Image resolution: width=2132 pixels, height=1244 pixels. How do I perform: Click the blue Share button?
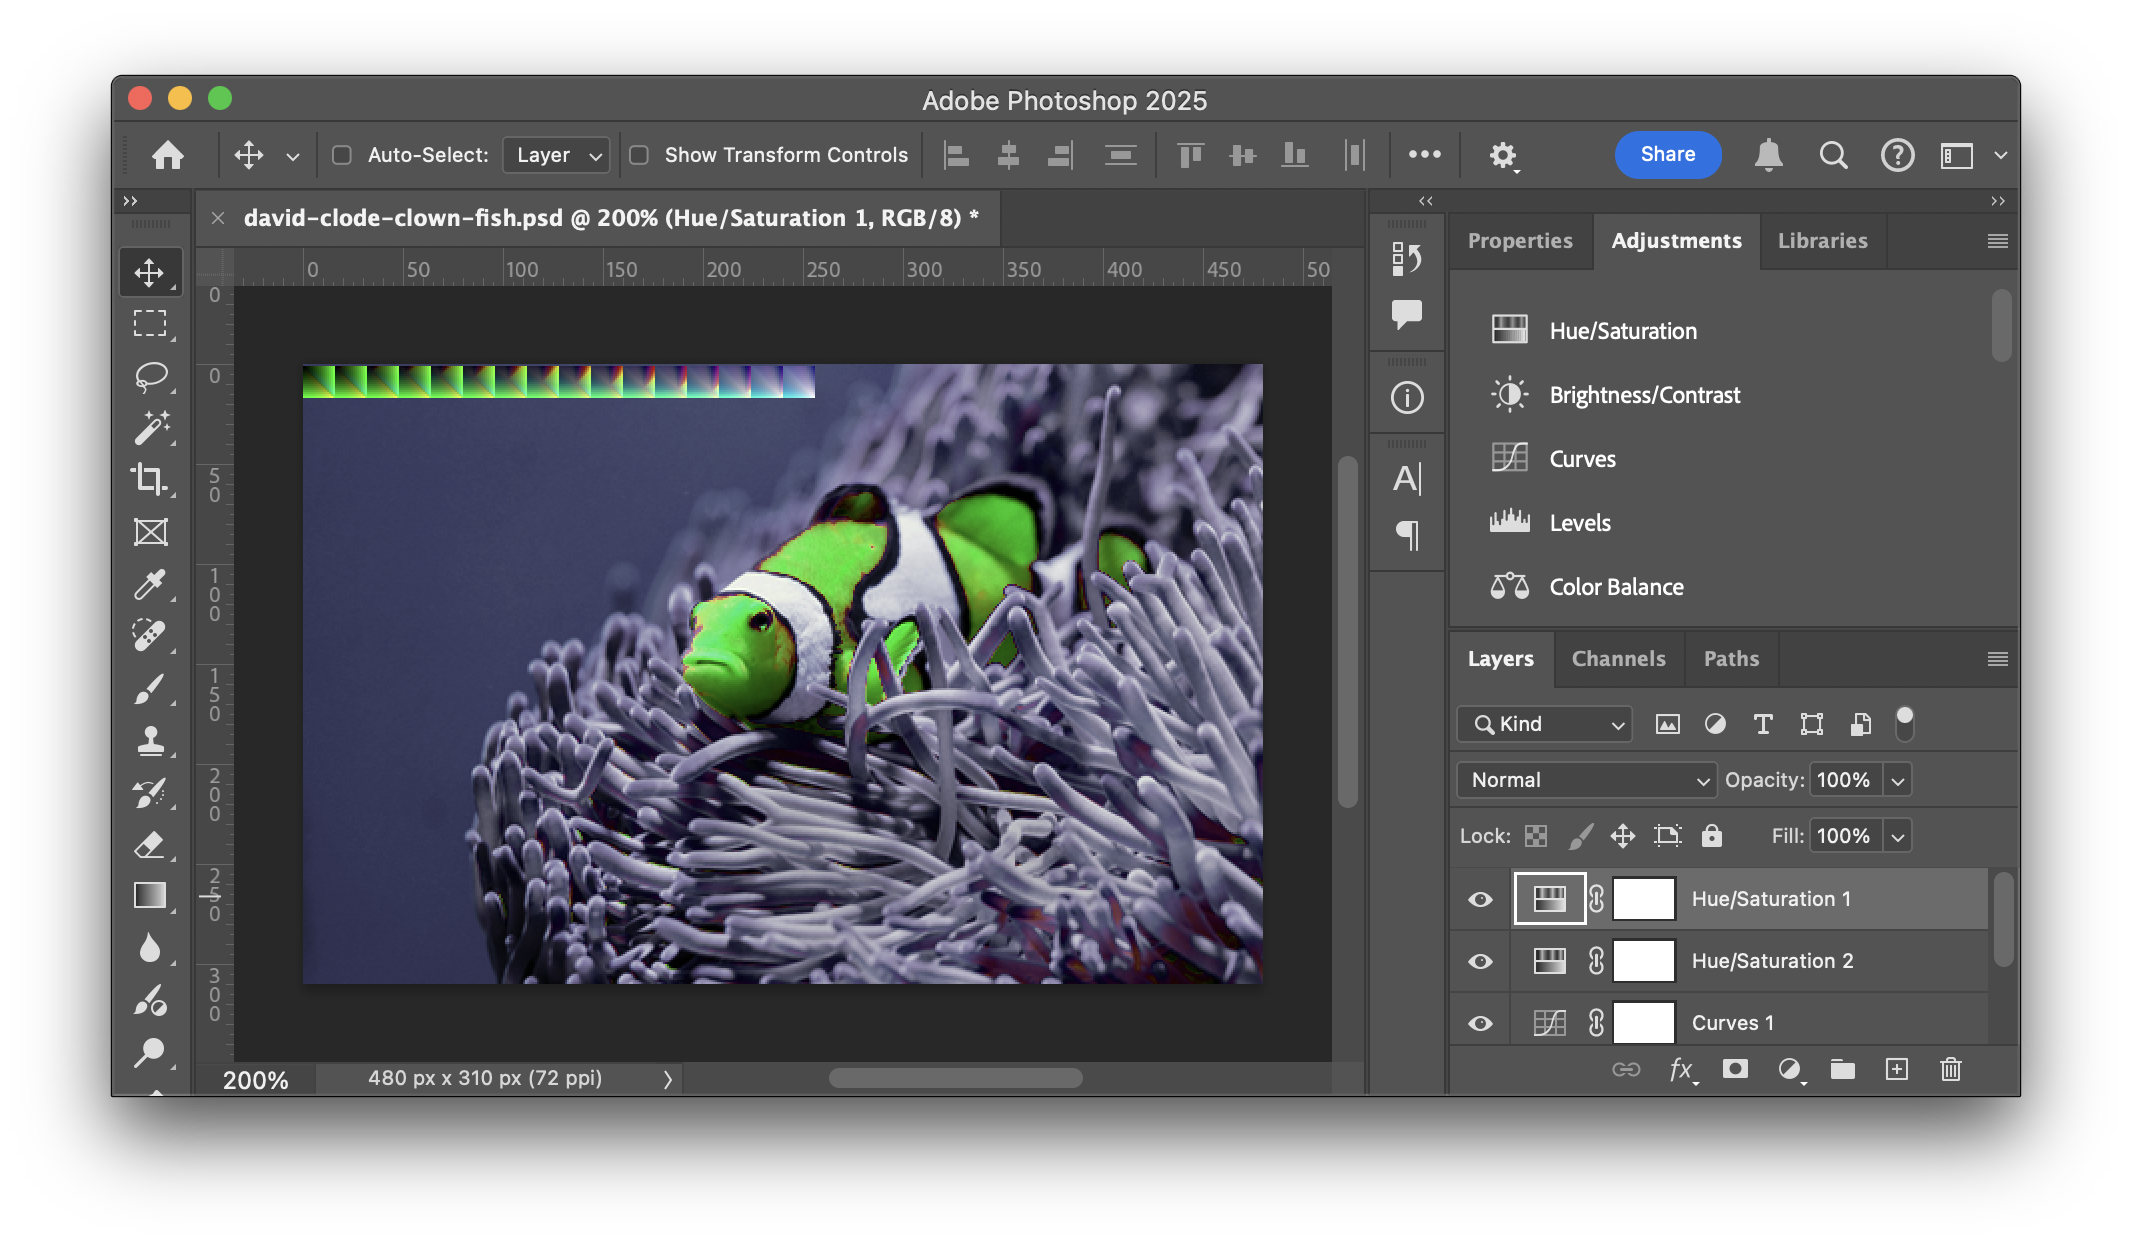click(1667, 154)
